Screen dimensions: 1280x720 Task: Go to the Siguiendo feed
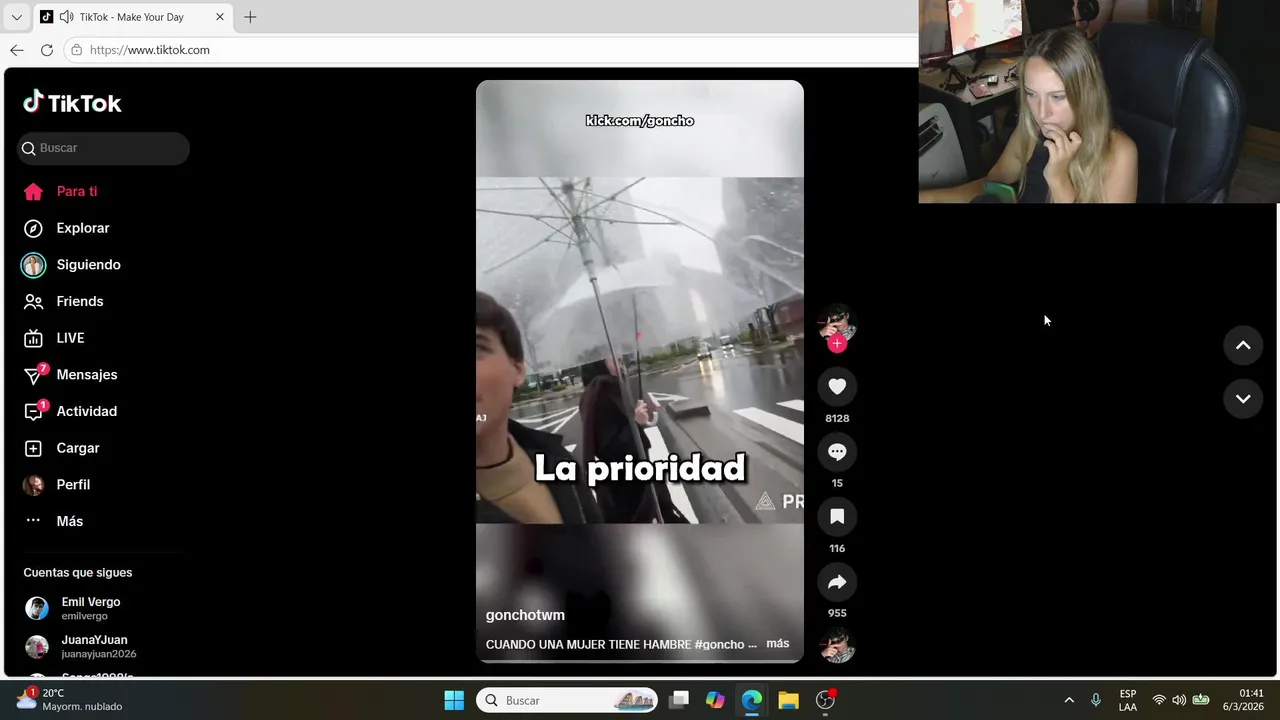[71, 265]
